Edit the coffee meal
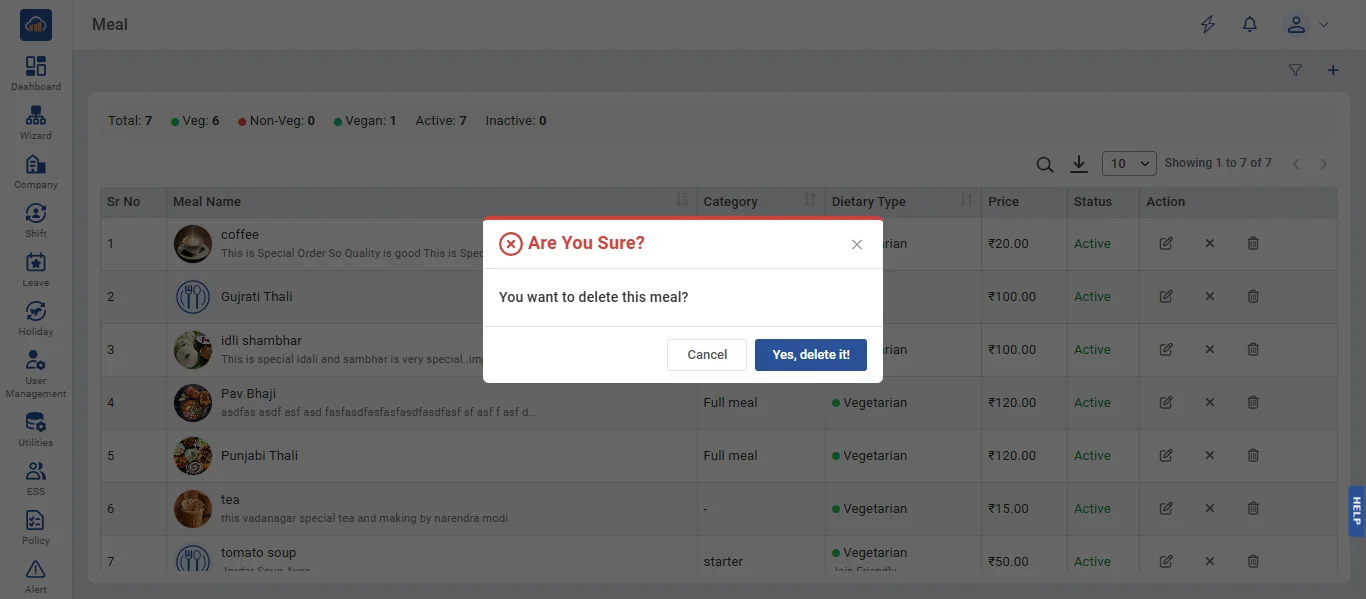 [1166, 244]
